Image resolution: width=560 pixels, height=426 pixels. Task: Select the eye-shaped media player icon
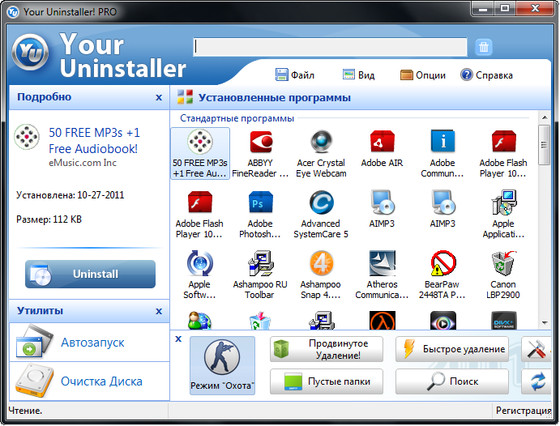tap(443, 320)
